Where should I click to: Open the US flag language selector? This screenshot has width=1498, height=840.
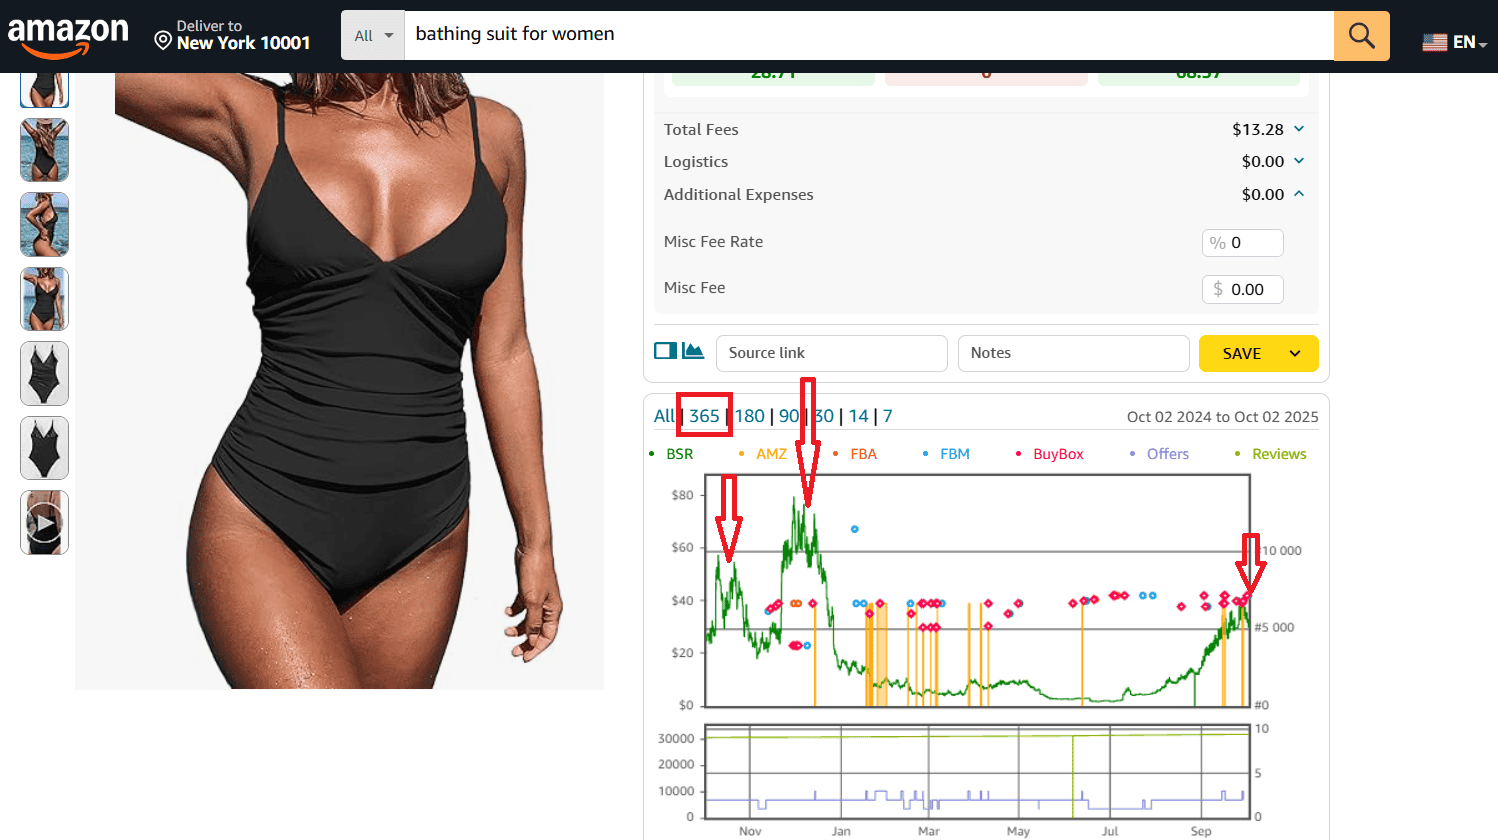tap(1454, 42)
